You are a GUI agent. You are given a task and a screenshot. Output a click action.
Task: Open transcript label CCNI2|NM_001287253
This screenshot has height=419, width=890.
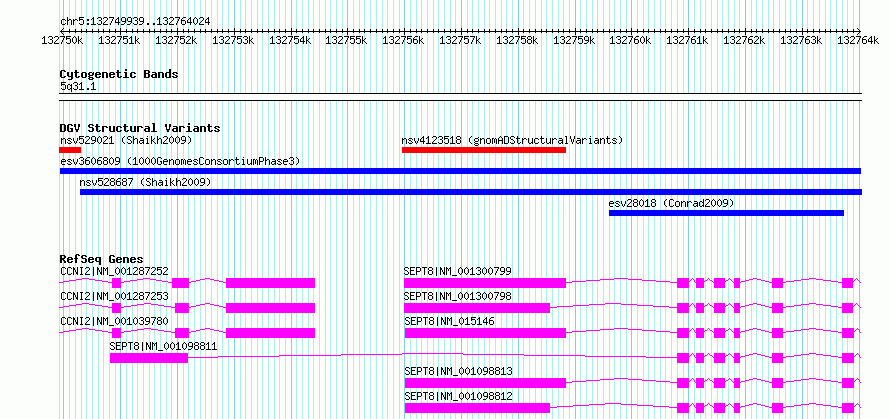coord(114,296)
